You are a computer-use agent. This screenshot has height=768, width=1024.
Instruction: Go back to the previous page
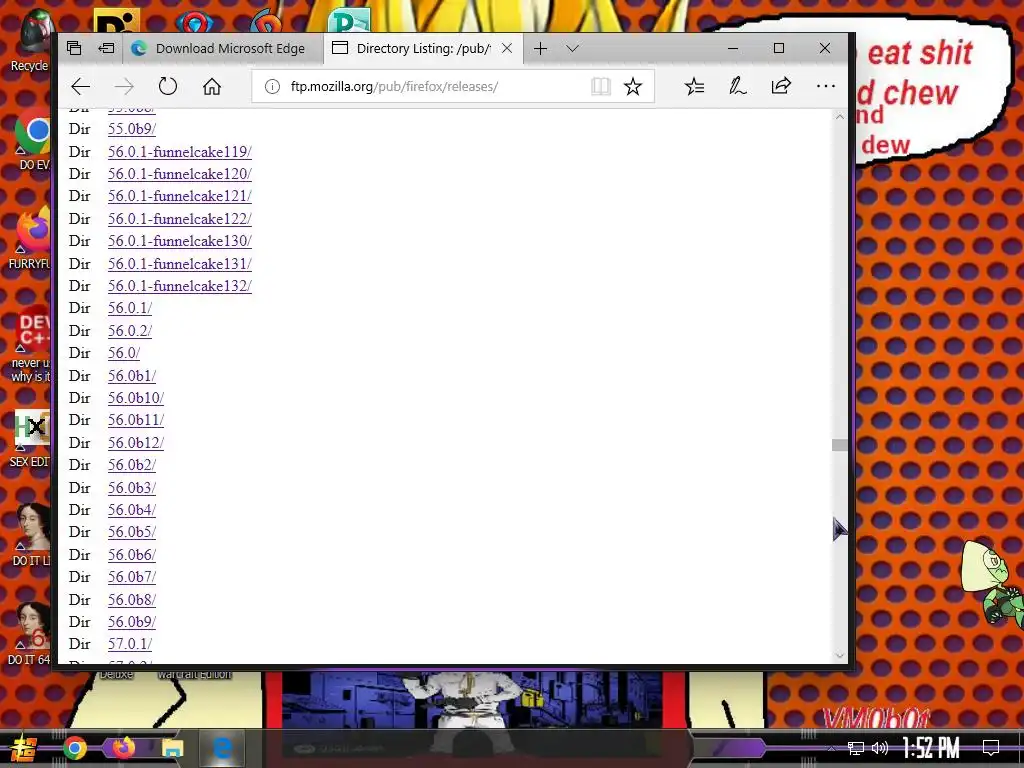[80, 86]
